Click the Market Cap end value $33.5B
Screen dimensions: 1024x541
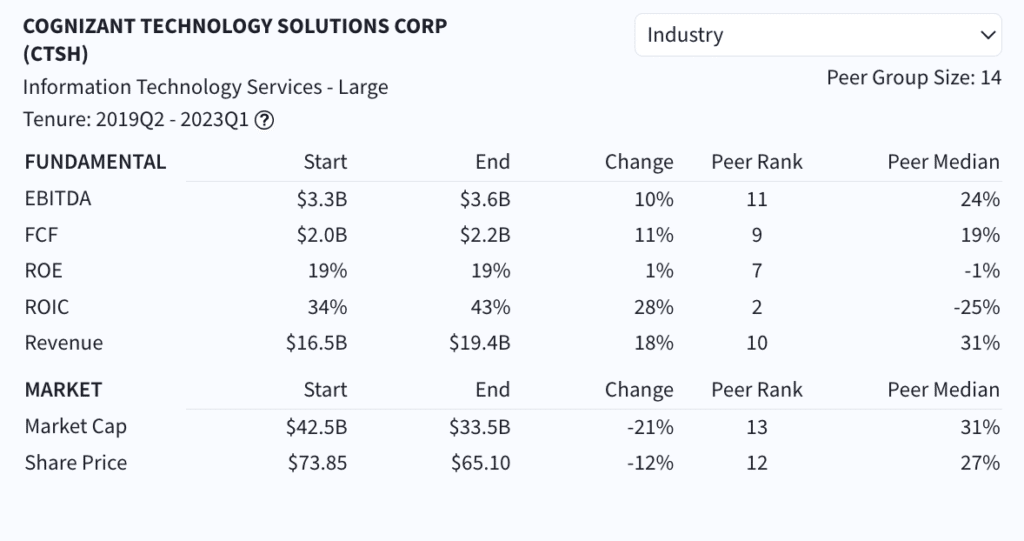(x=479, y=427)
